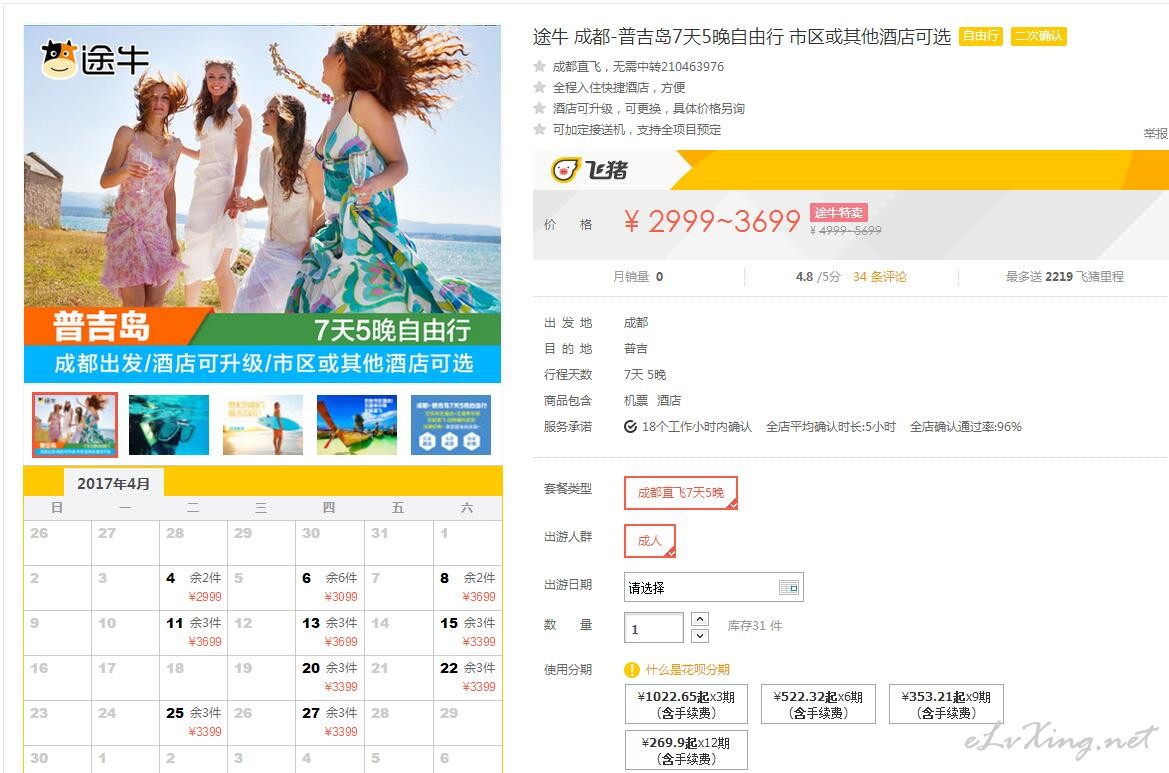The height and width of the screenshot is (773, 1169).
Task: Click the star icon beside 酒店可升级
Action: pyautogui.click(x=540, y=108)
